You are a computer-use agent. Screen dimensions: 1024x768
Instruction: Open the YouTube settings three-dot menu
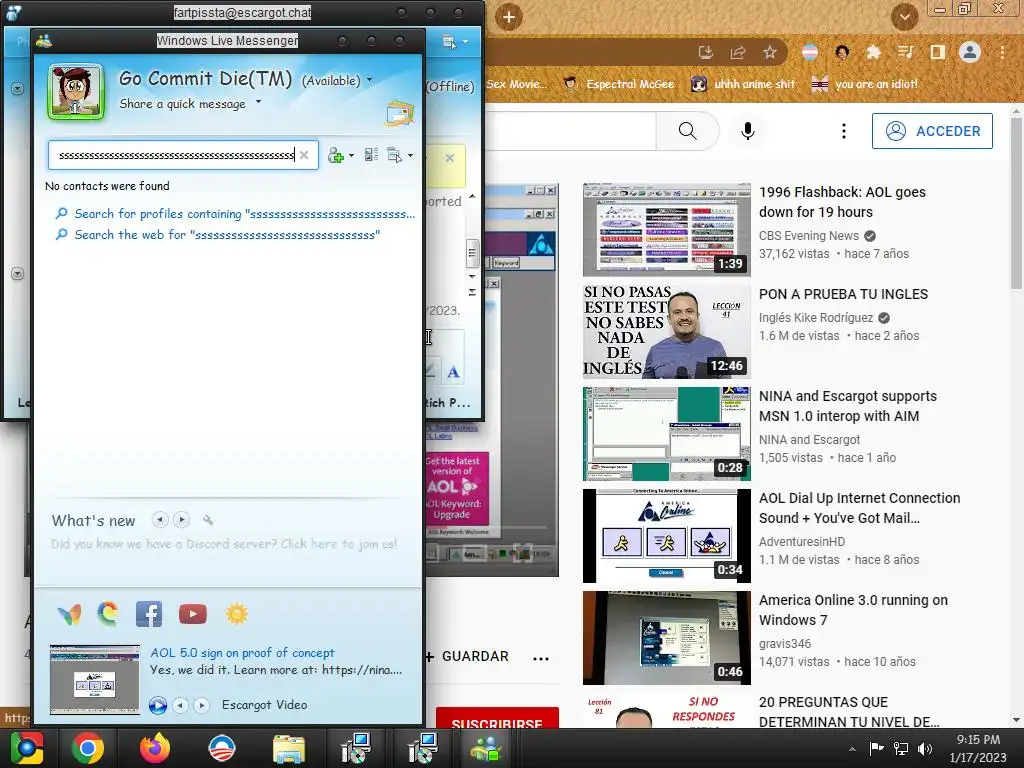[x=844, y=131]
